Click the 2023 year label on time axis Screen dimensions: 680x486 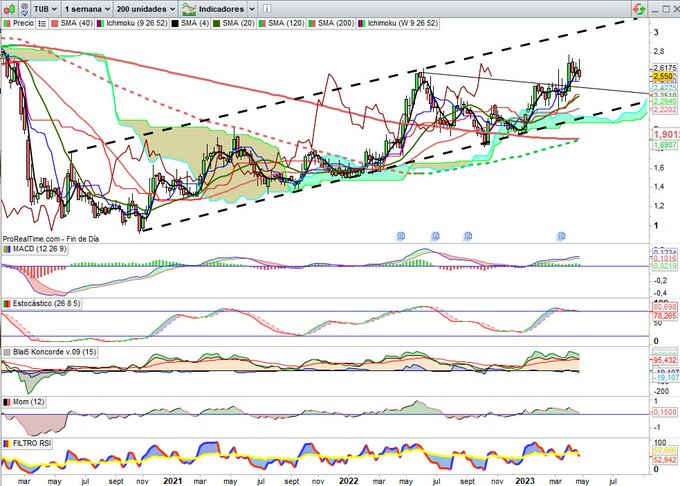pos(524,481)
